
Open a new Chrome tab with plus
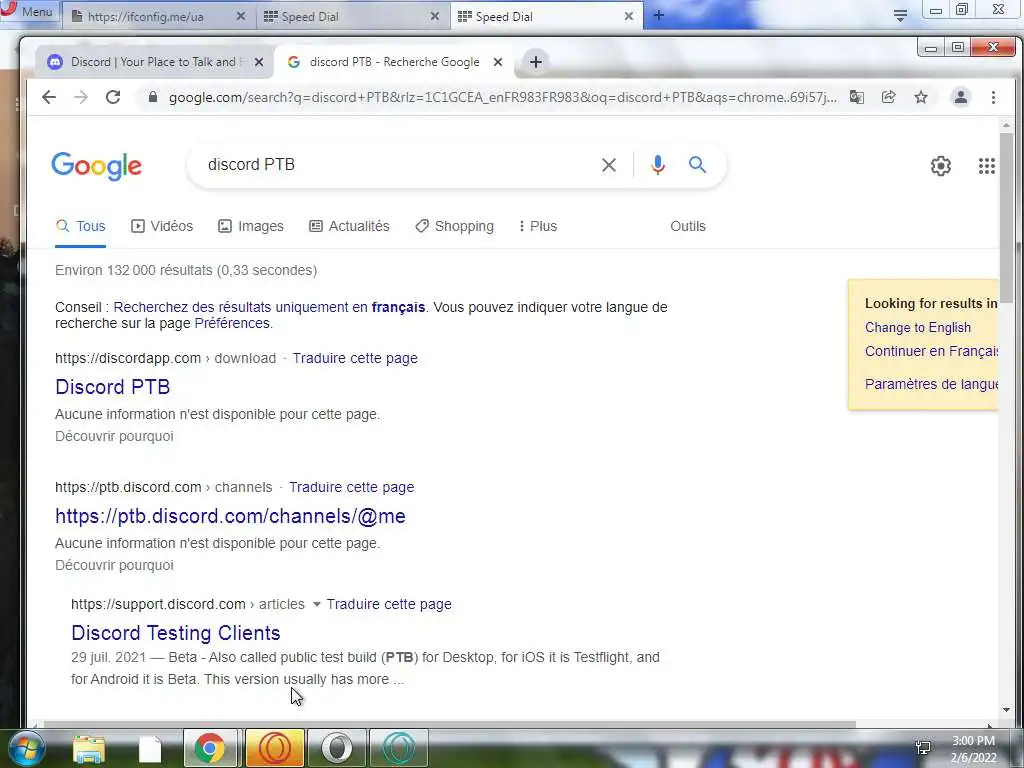(x=536, y=62)
